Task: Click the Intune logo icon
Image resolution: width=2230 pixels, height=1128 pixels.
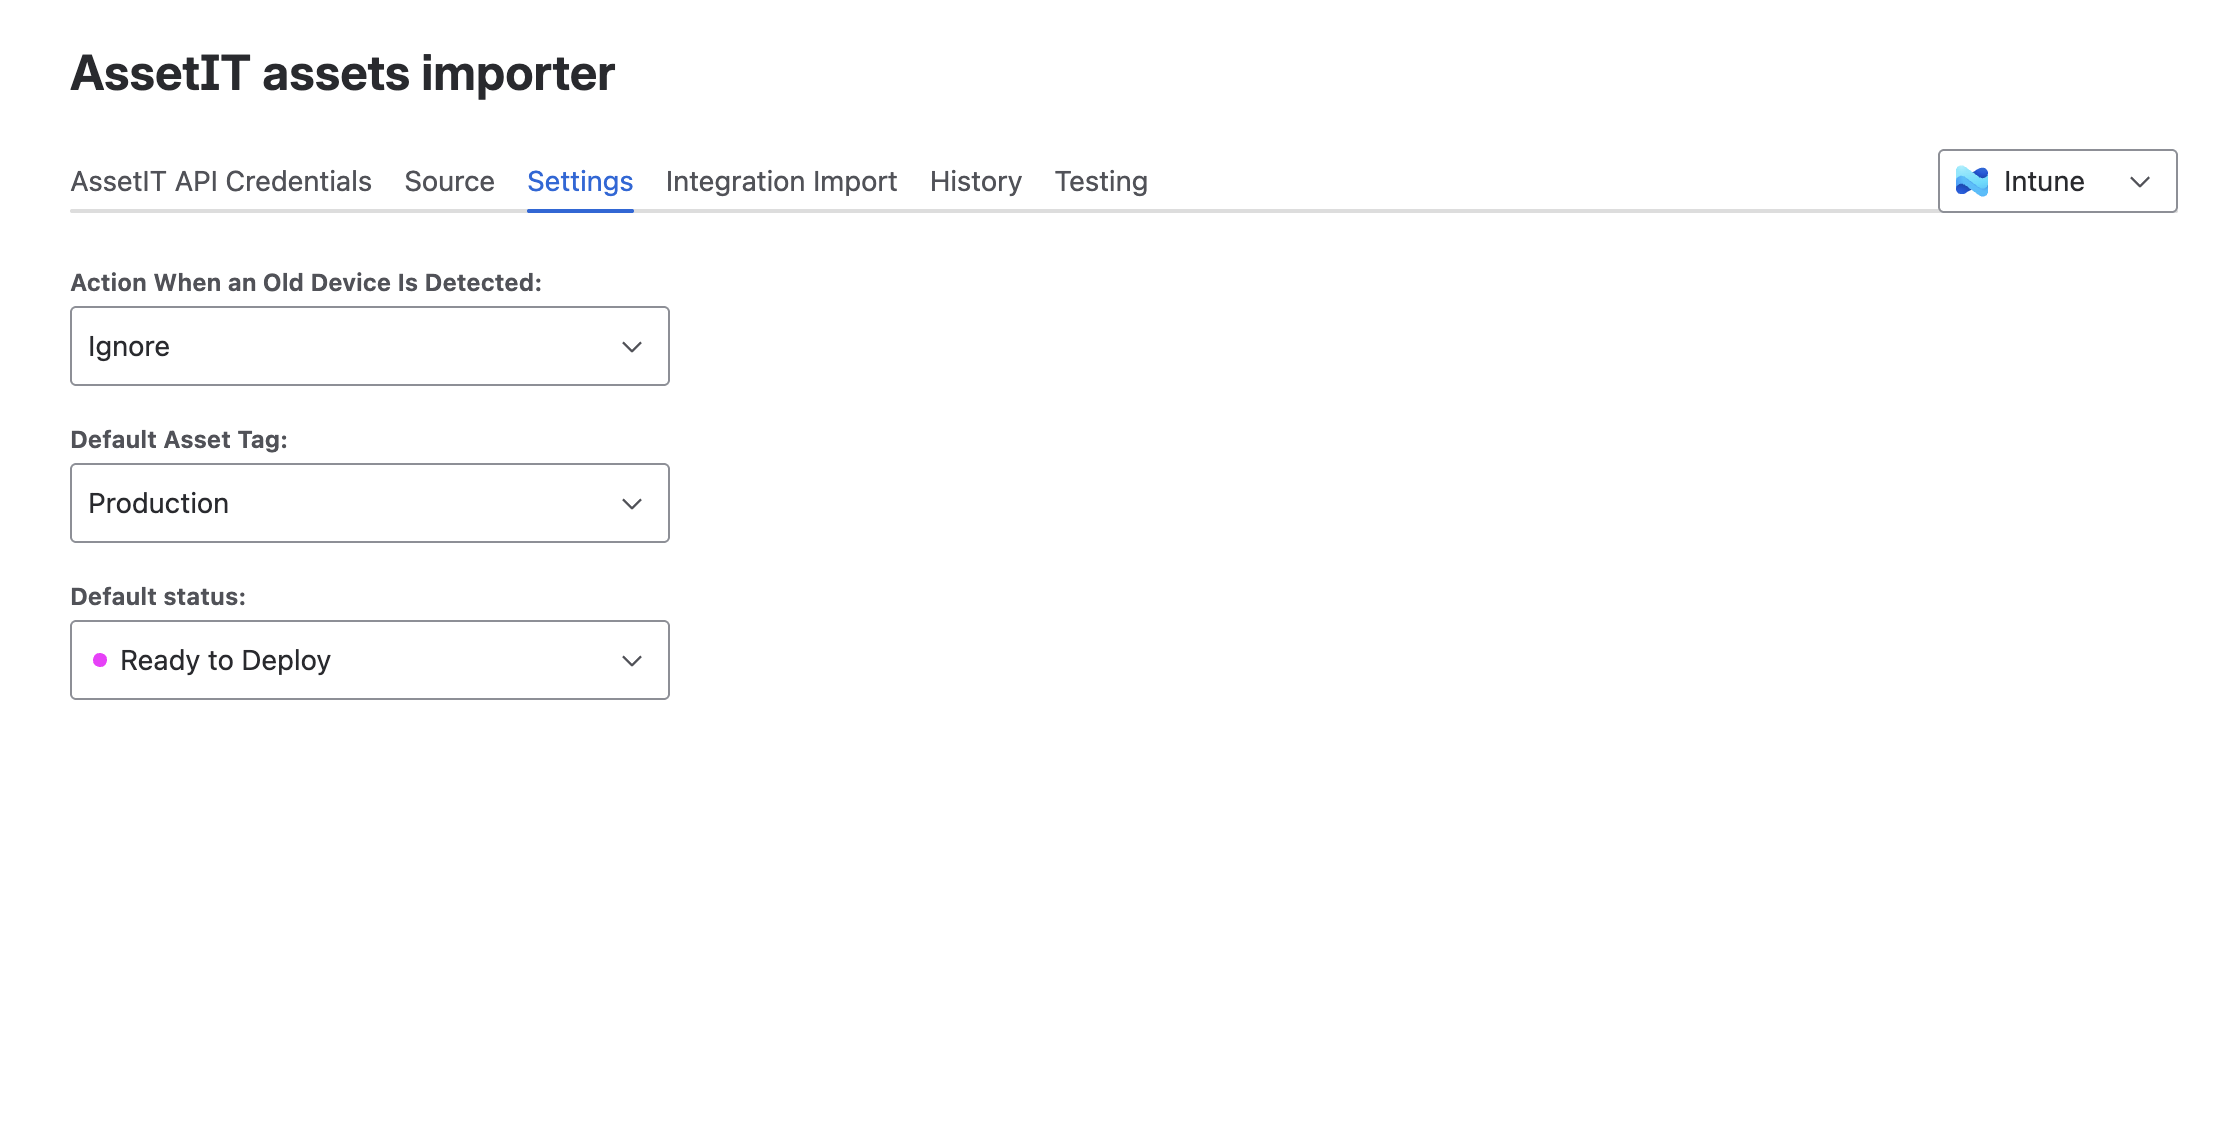Action: pyautogui.click(x=1971, y=181)
